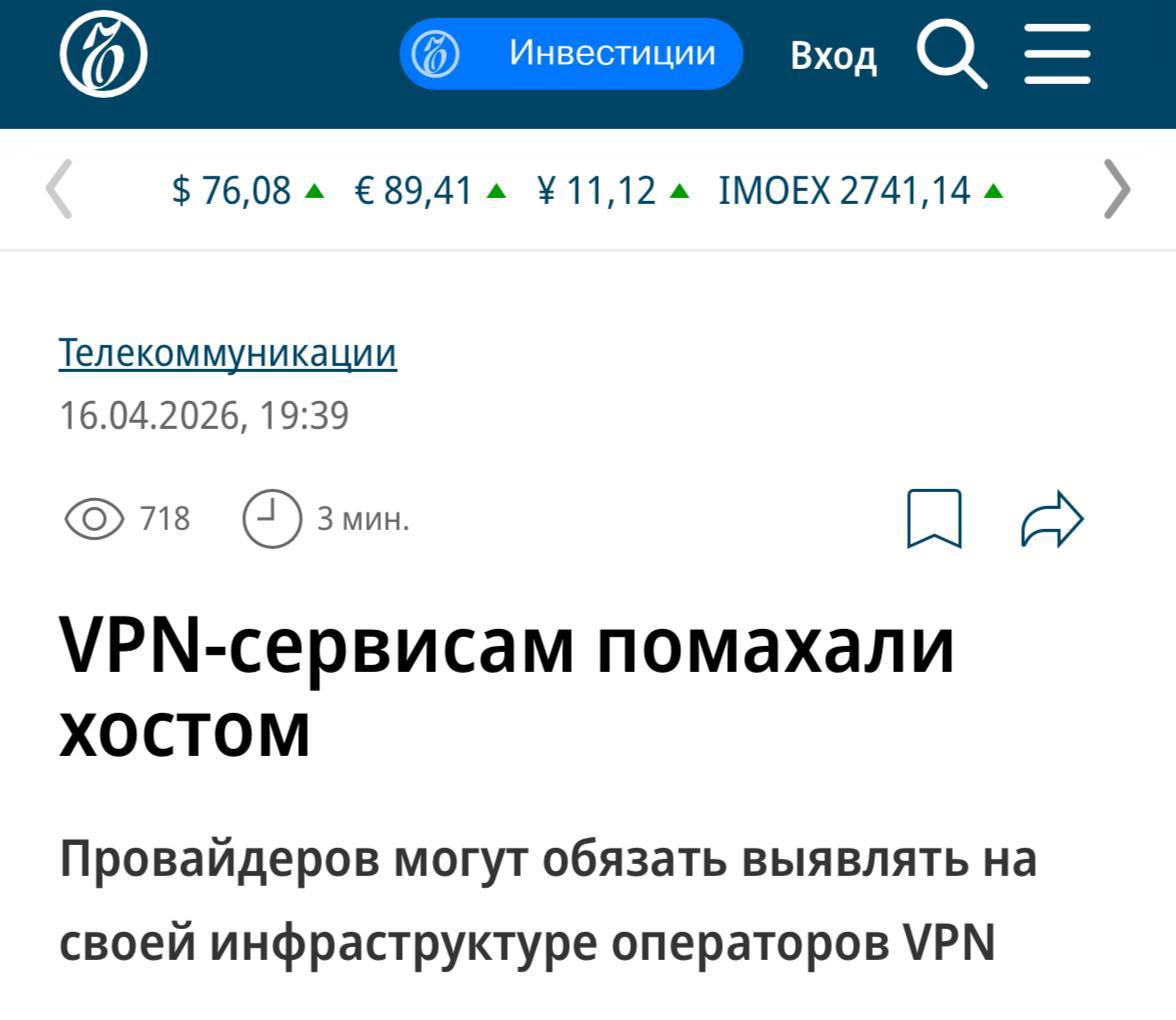Select the dollar rate 76,08
1176x1020 pixels.
[248, 190]
